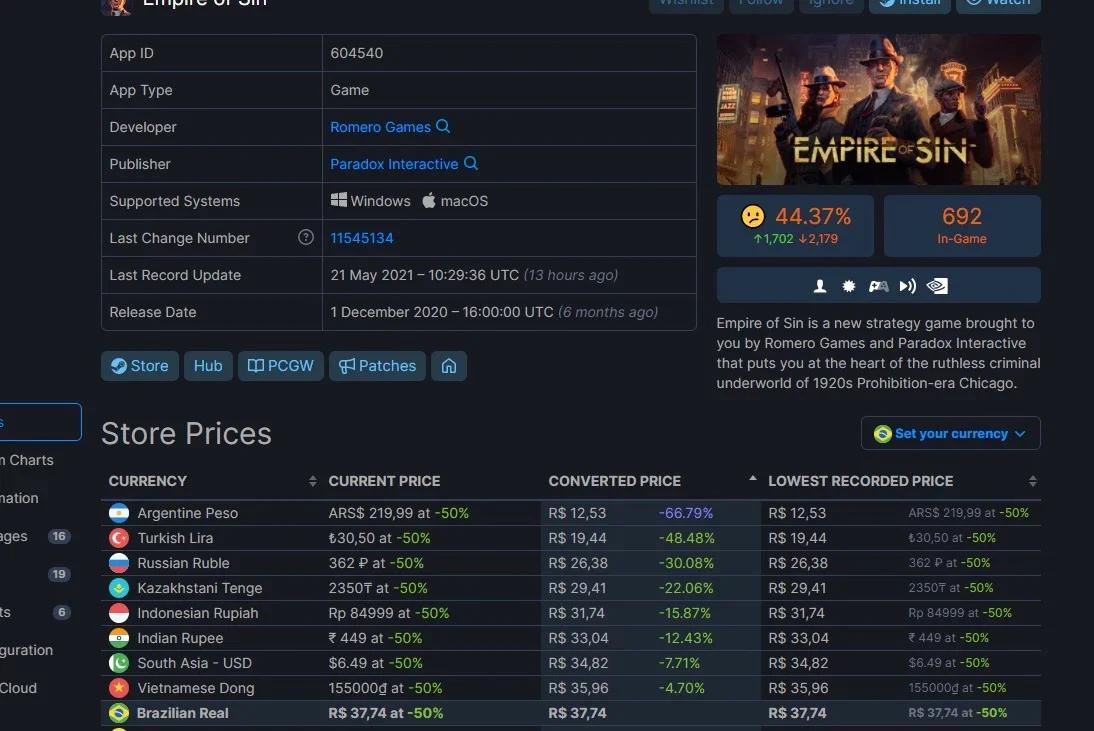Open Paradox Interactive publisher link
This screenshot has height=731, width=1094.
394,164
